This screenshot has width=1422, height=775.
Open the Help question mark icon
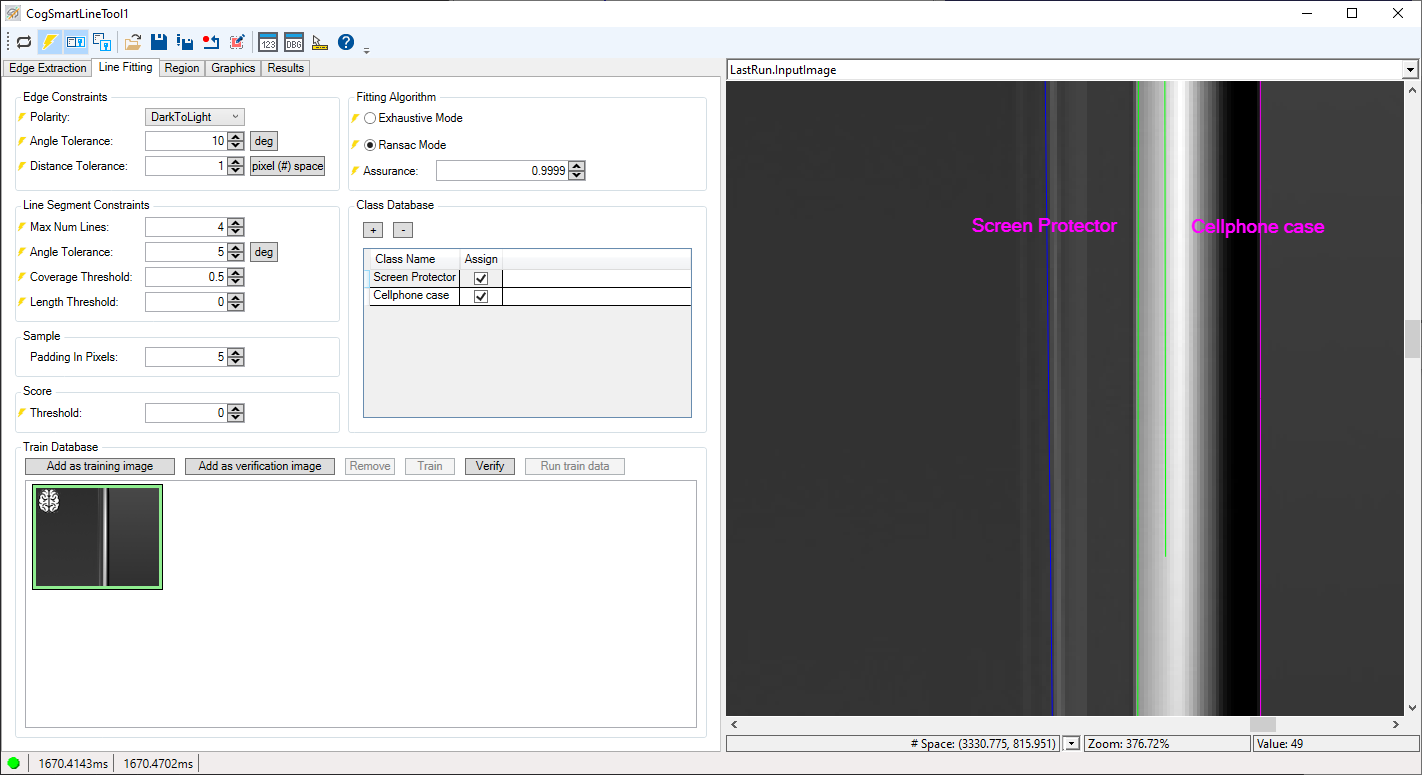(344, 42)
